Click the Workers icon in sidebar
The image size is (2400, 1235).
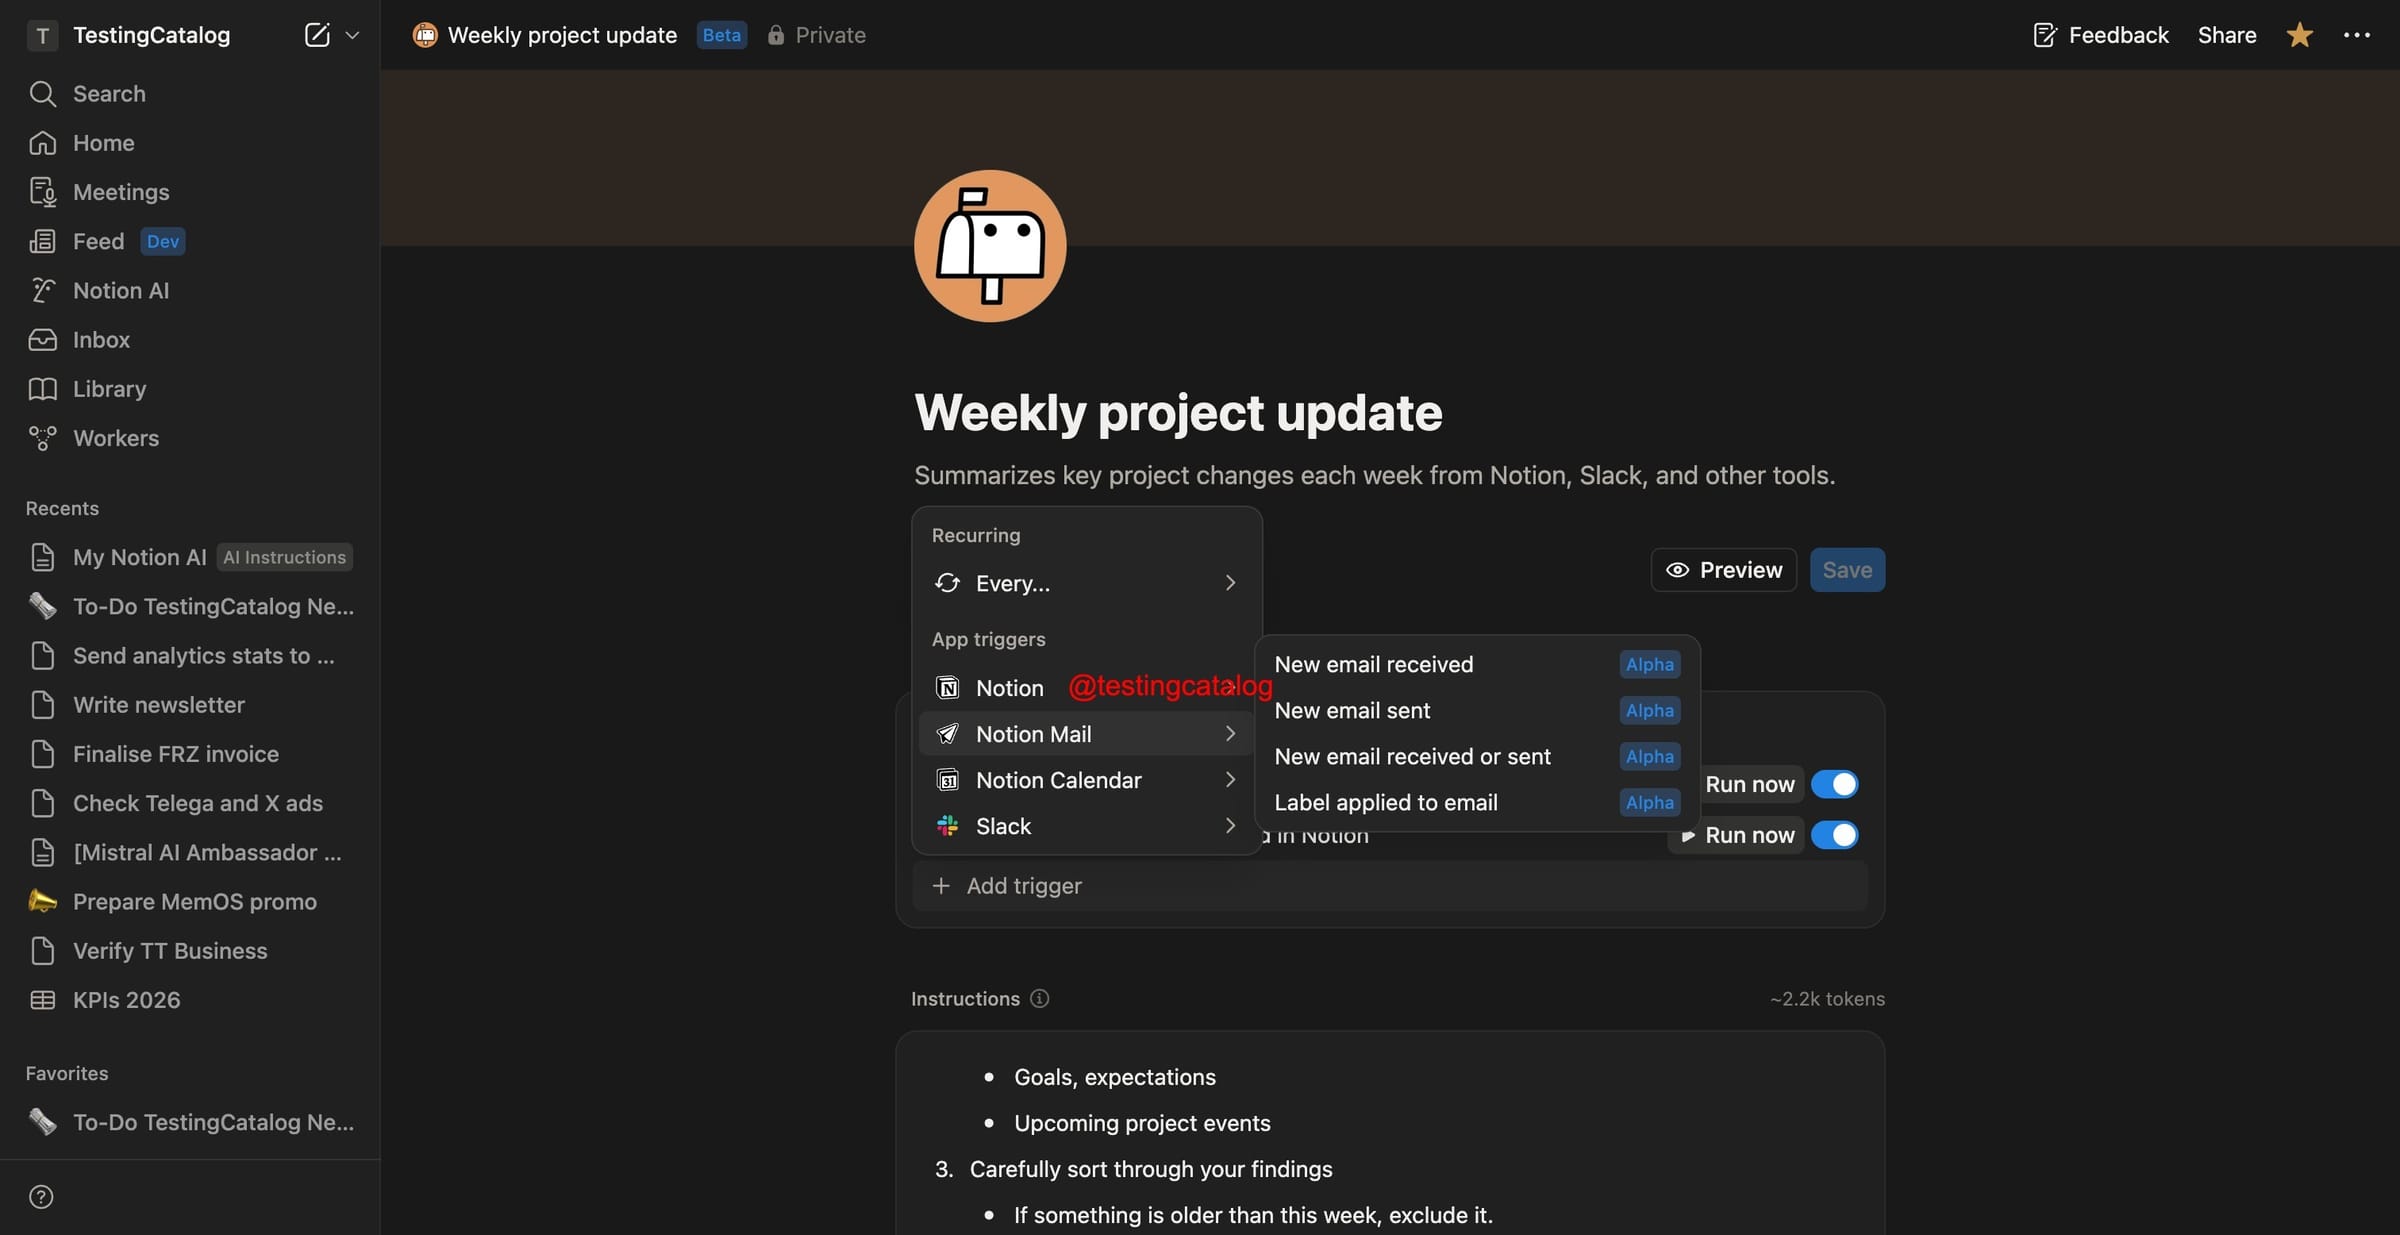coord(42,438)
